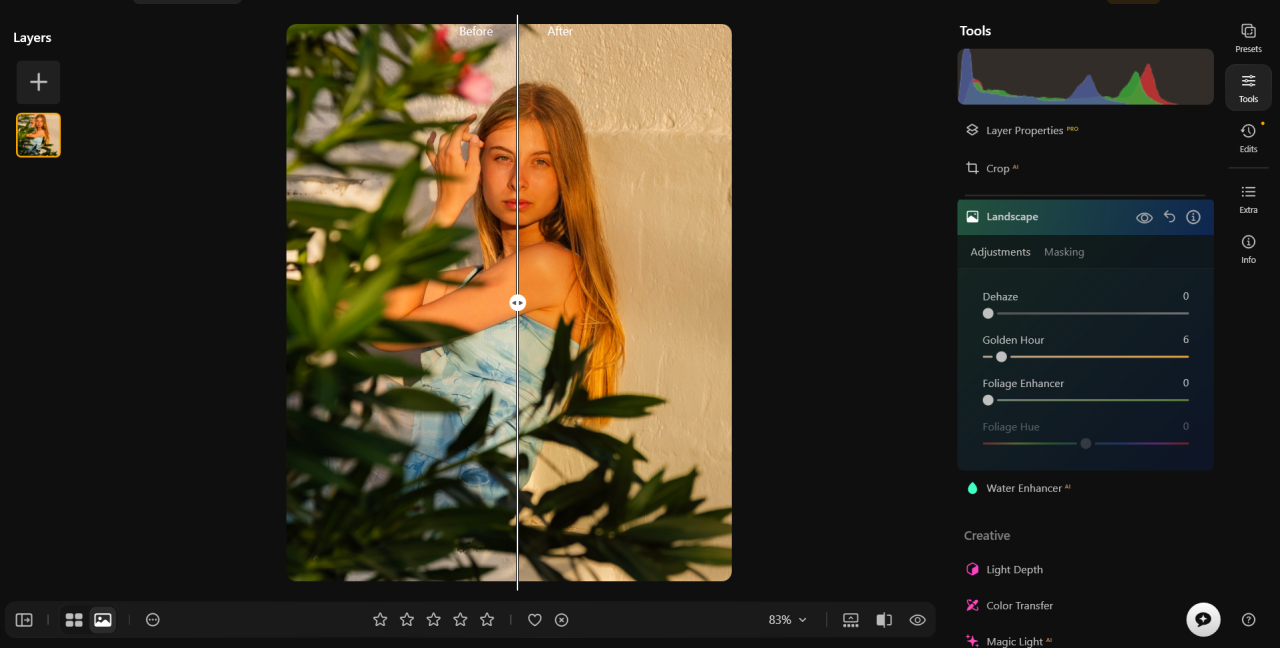1280x648 pixels.
Task: Reject the photo with X icon
Action: pos(562,620)
